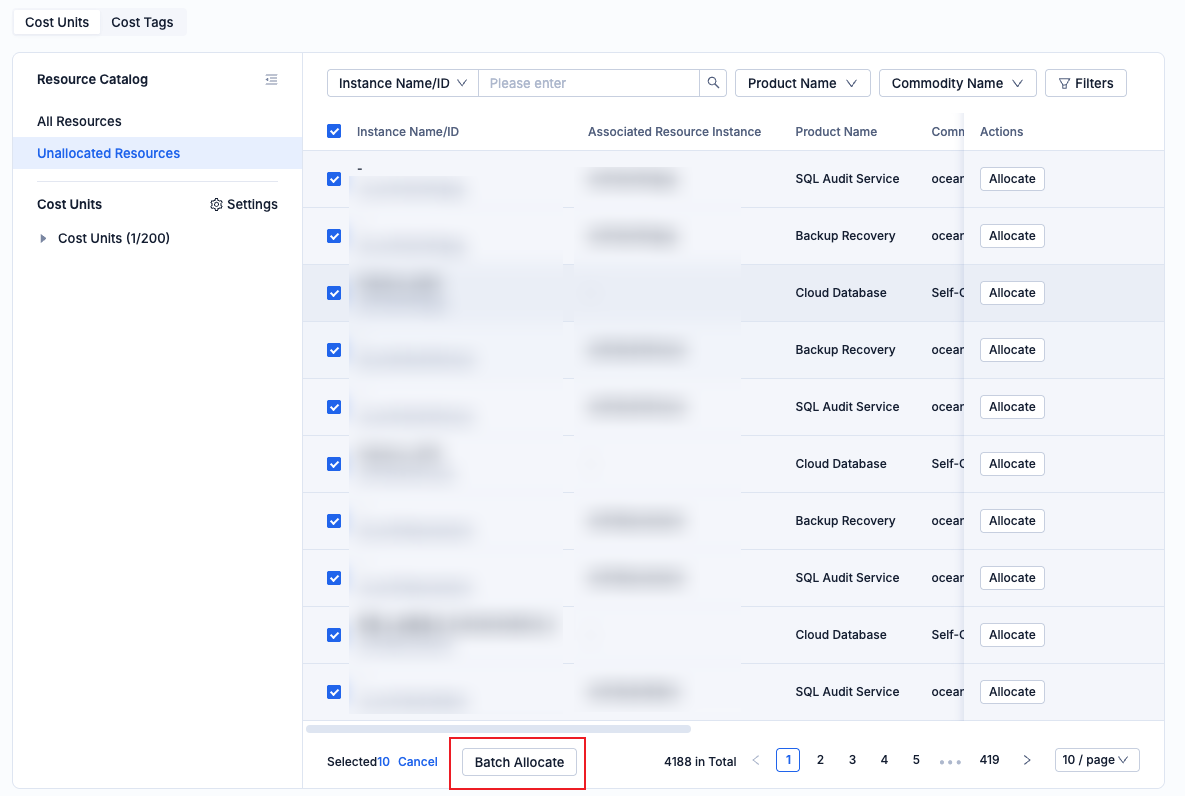The height and width of the screenshot is (796, 1185).
Task: Click the instance search input field
Action: pos(588,83)
